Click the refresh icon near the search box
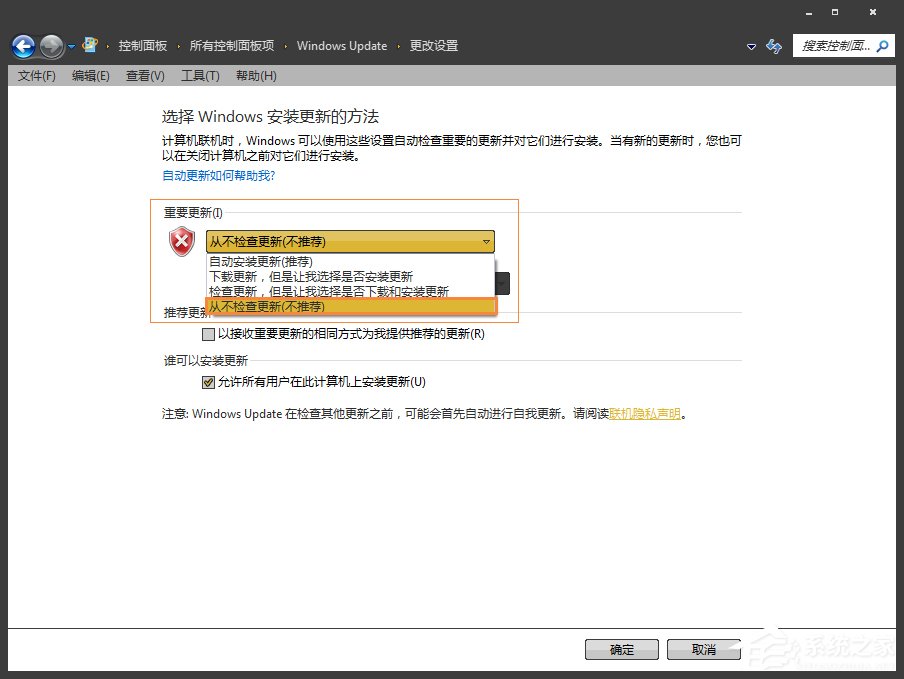The height and width of the screenshot is (679, 904). pos(773,46)
